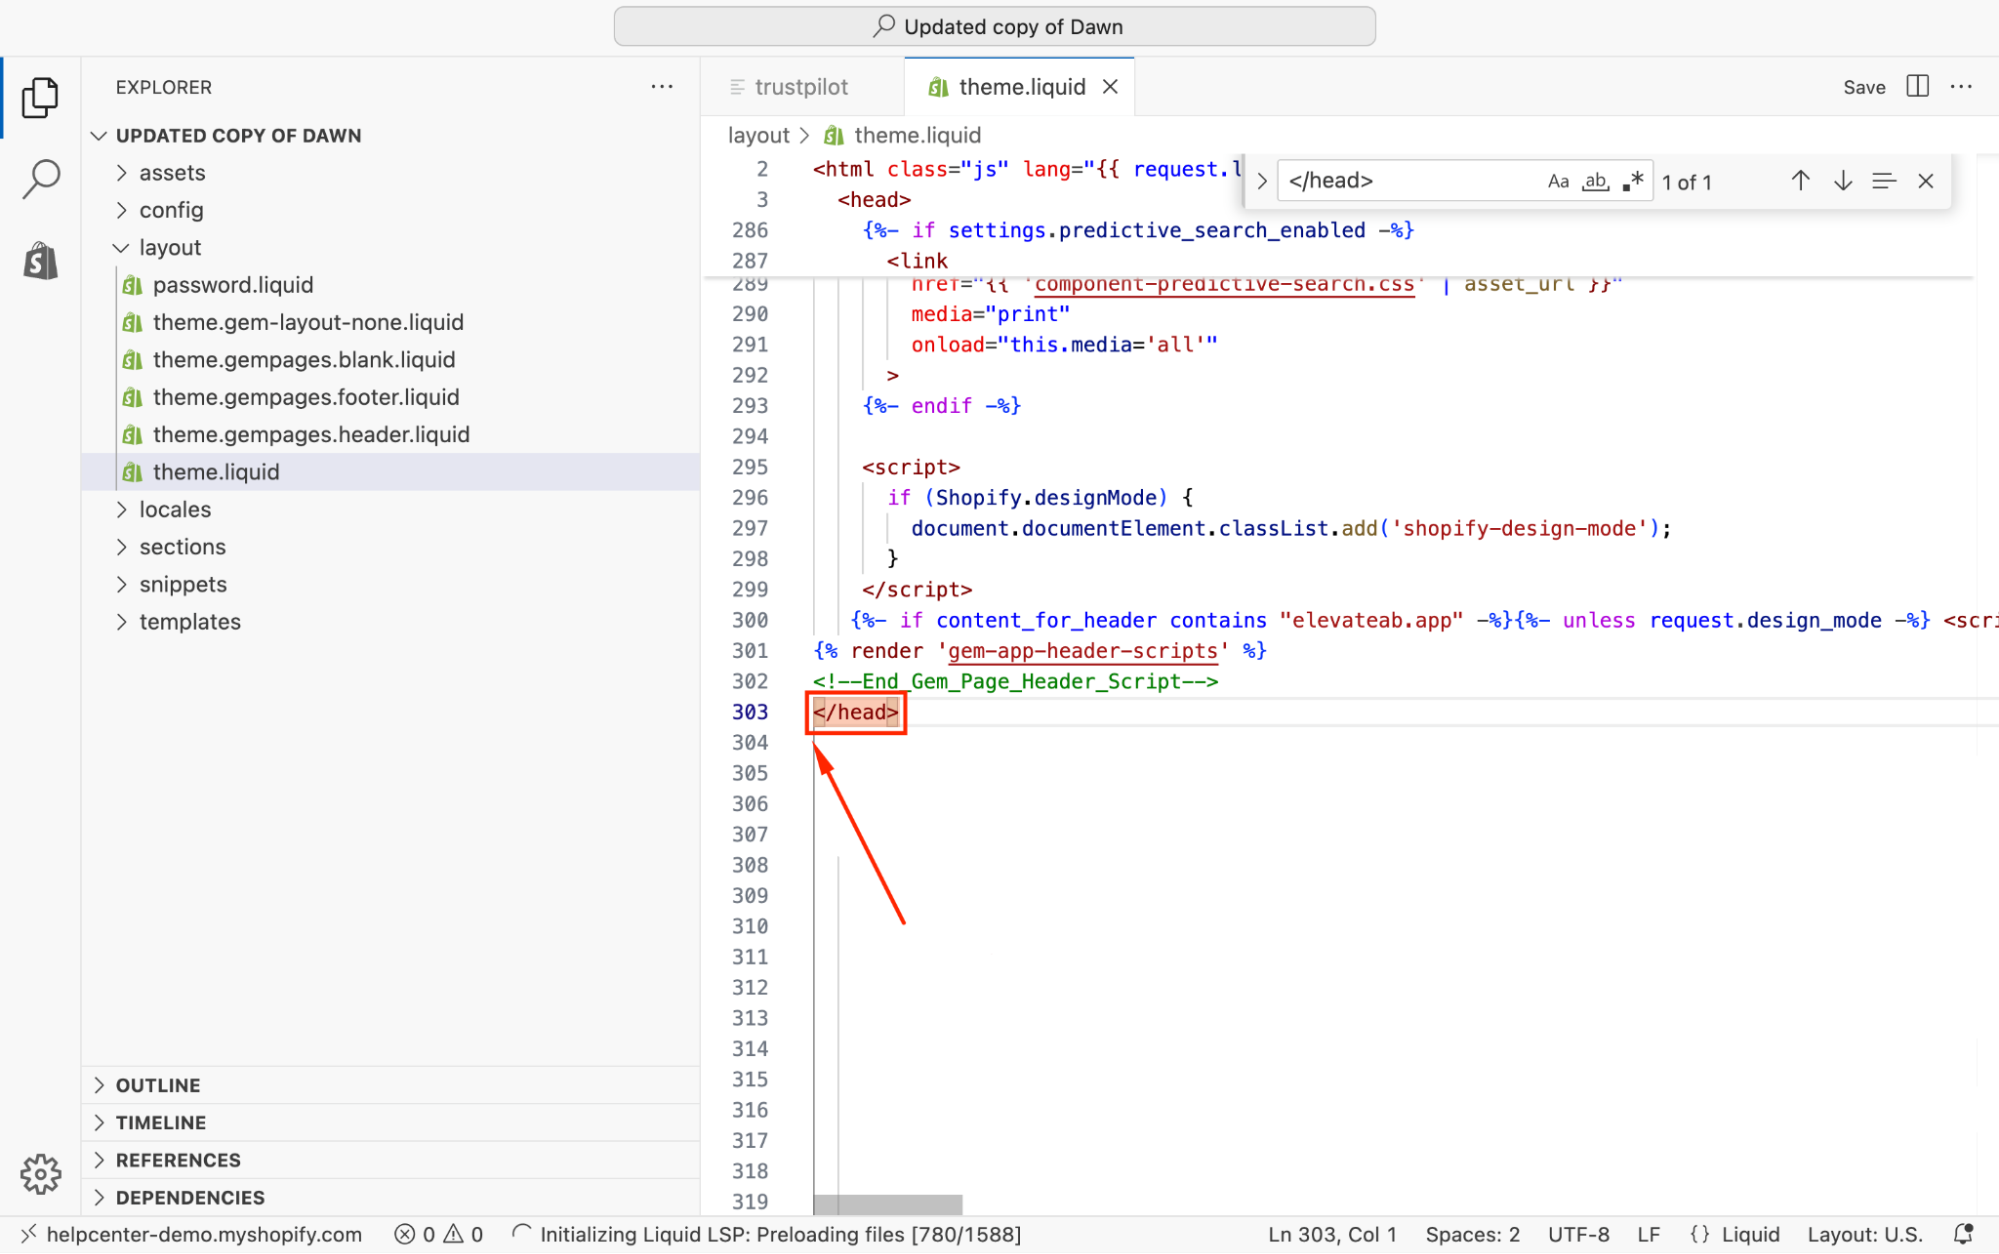This screenshot has width=1999, height=1254.
Task: Toggle Use Regular Expression option
Action: point(1633,181)
